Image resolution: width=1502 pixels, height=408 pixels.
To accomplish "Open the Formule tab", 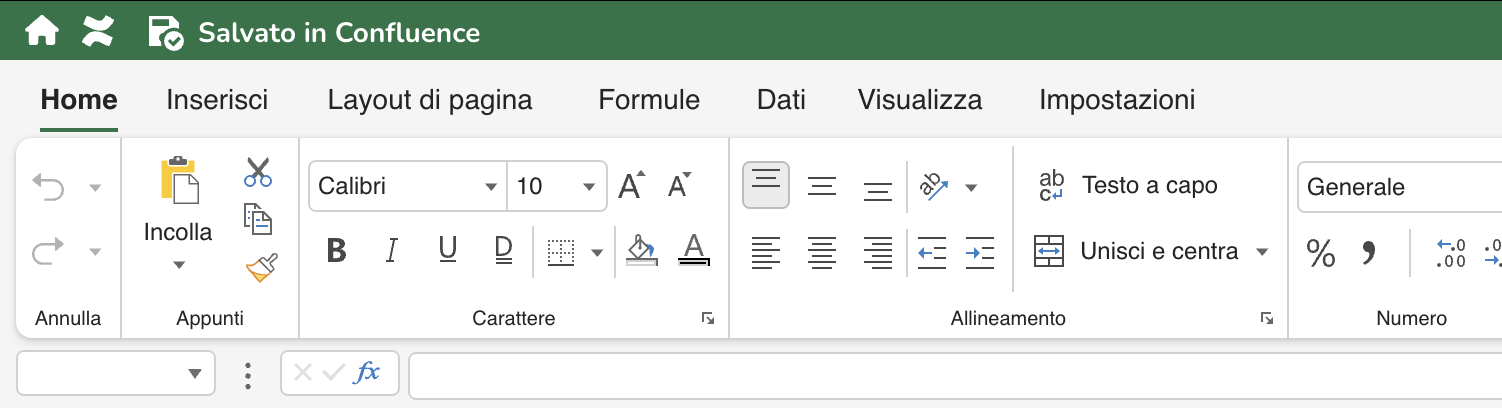I will coord(649,100).
